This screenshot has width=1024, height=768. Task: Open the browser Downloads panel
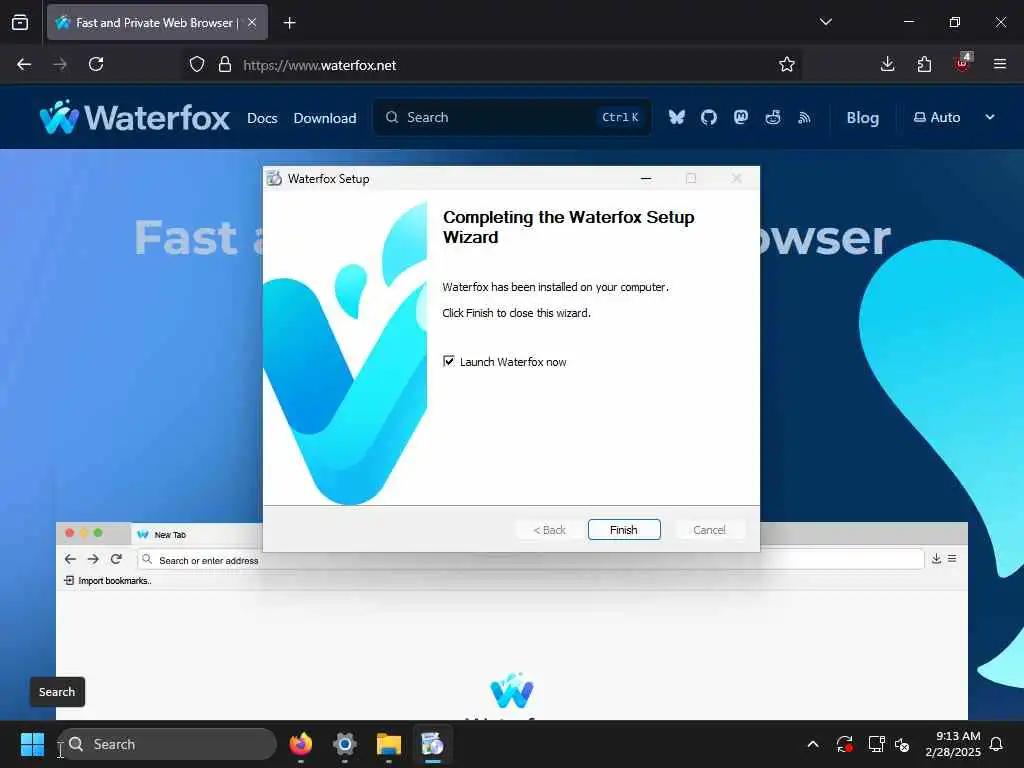888,65
